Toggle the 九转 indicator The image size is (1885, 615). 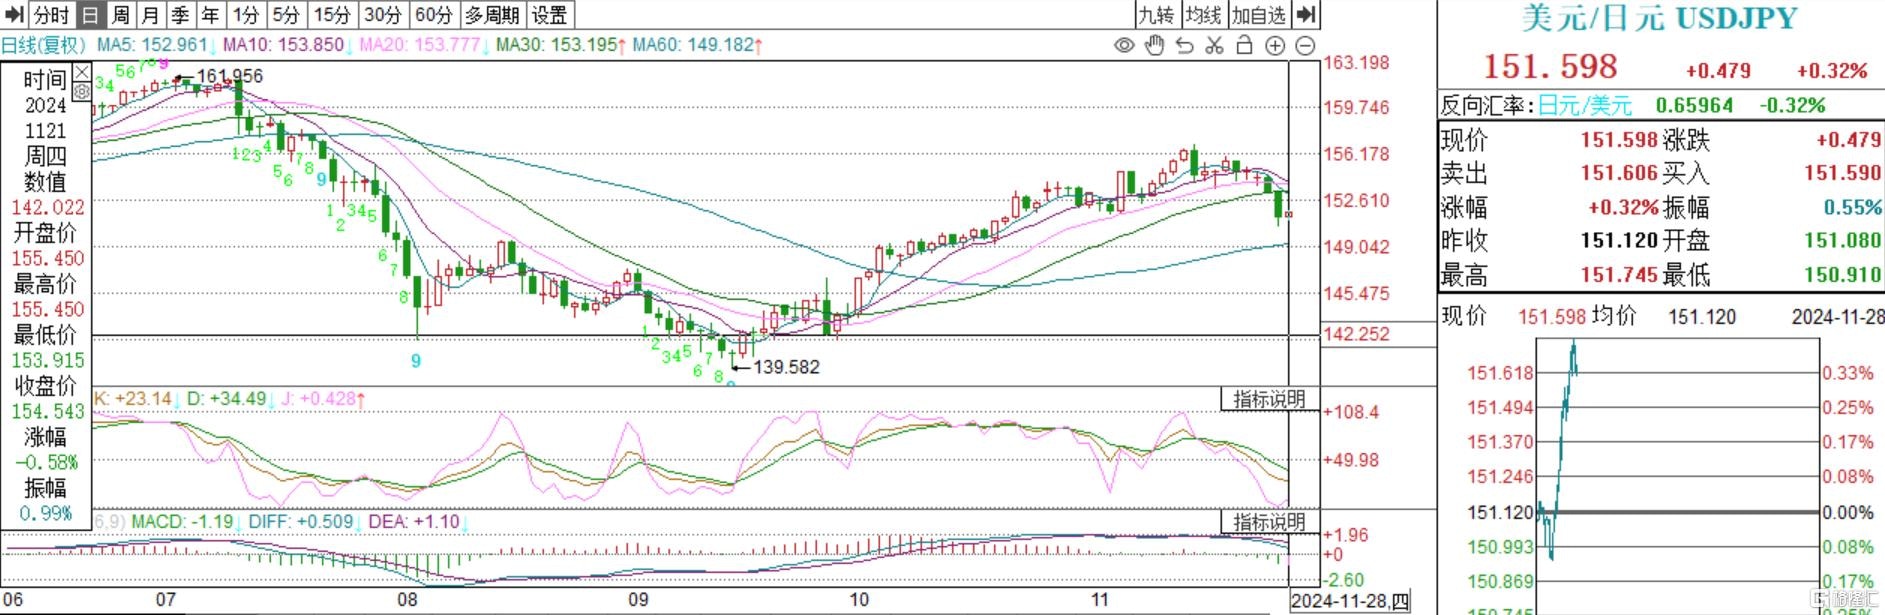(1156, 14)
